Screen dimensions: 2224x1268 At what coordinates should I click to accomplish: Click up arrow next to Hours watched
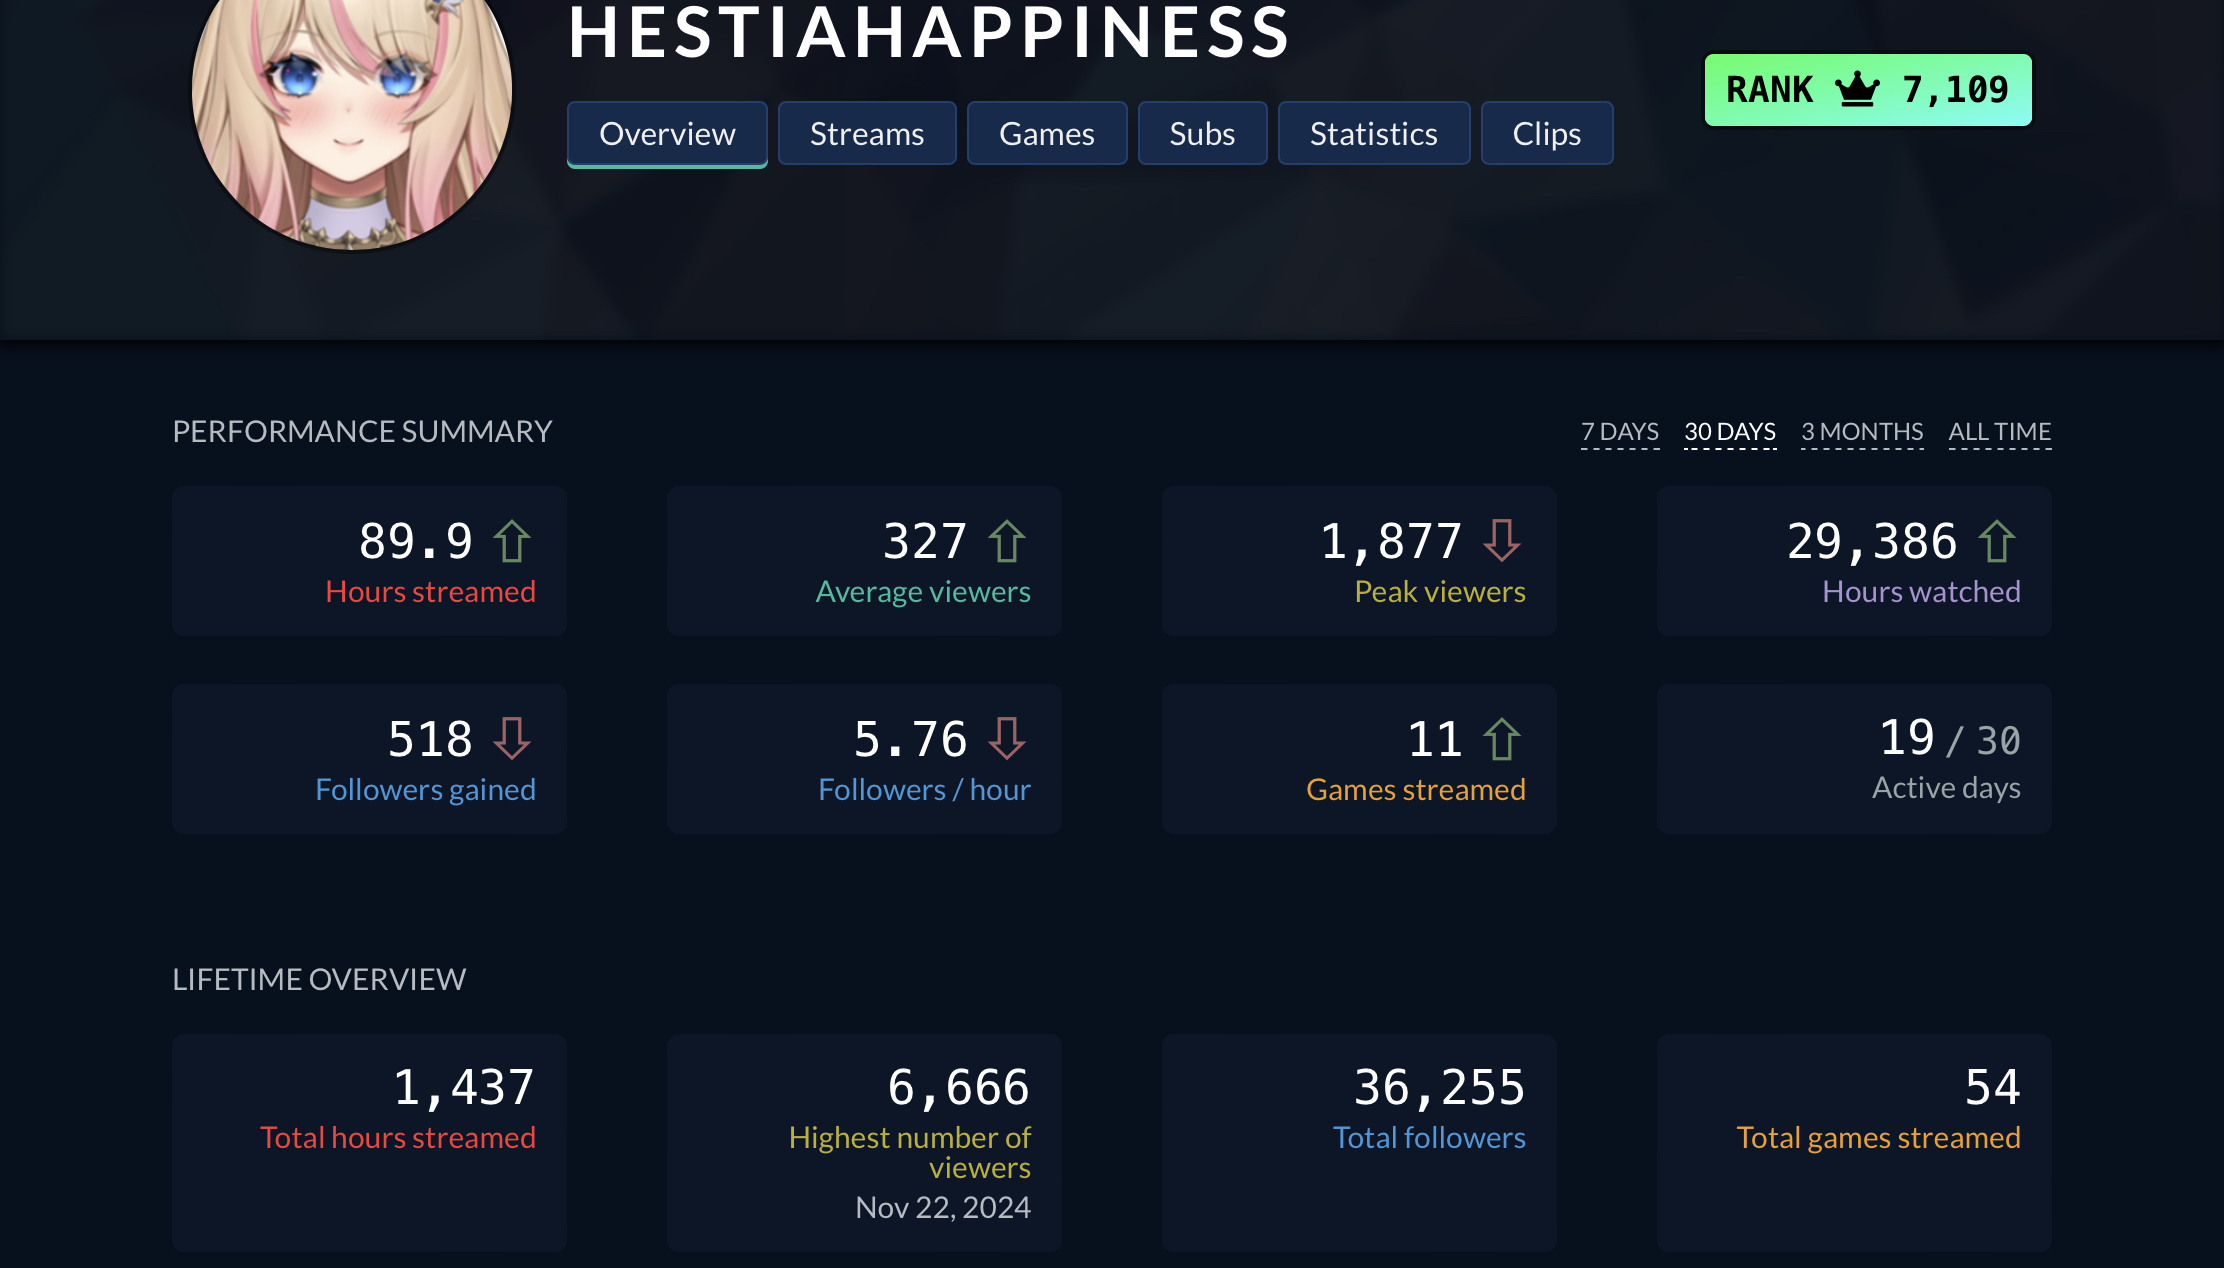(x=1996, y=542)
